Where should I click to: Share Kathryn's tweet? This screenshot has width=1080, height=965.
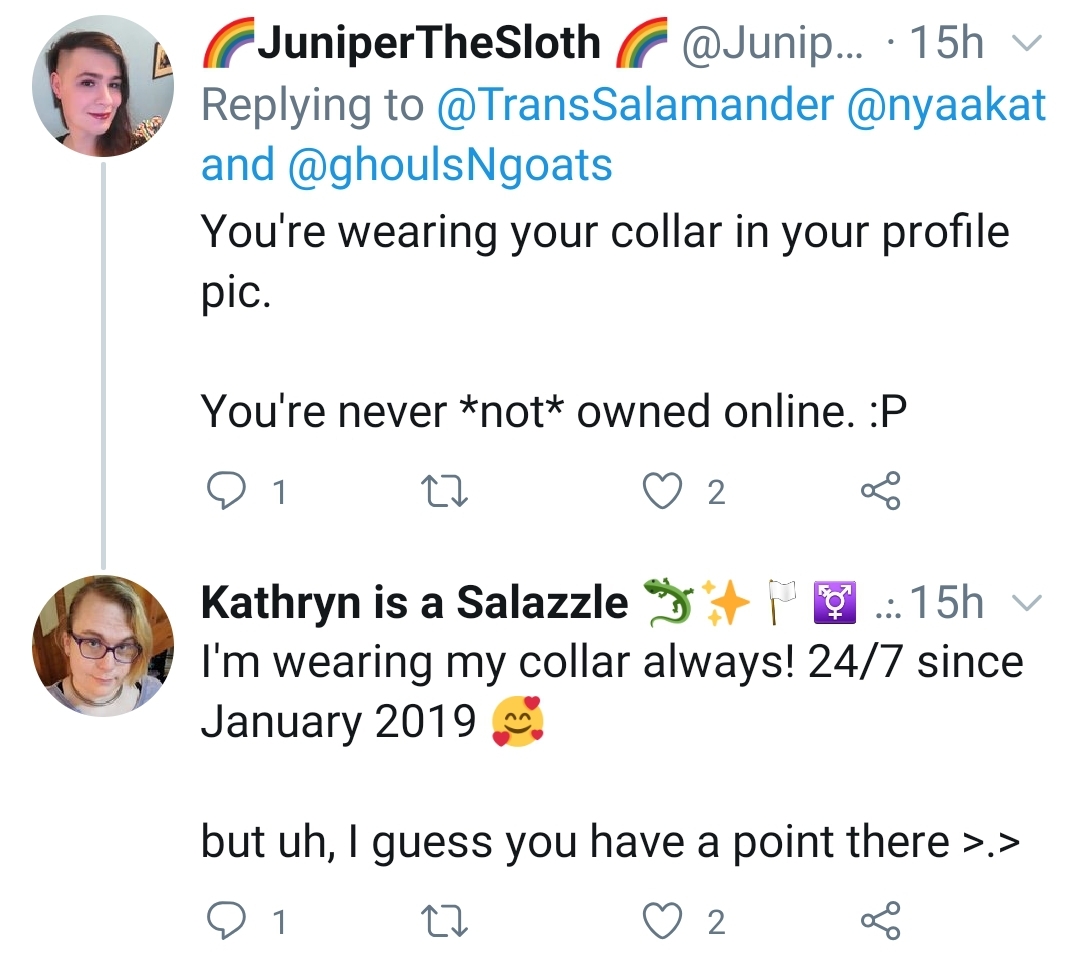pos(880,921)
